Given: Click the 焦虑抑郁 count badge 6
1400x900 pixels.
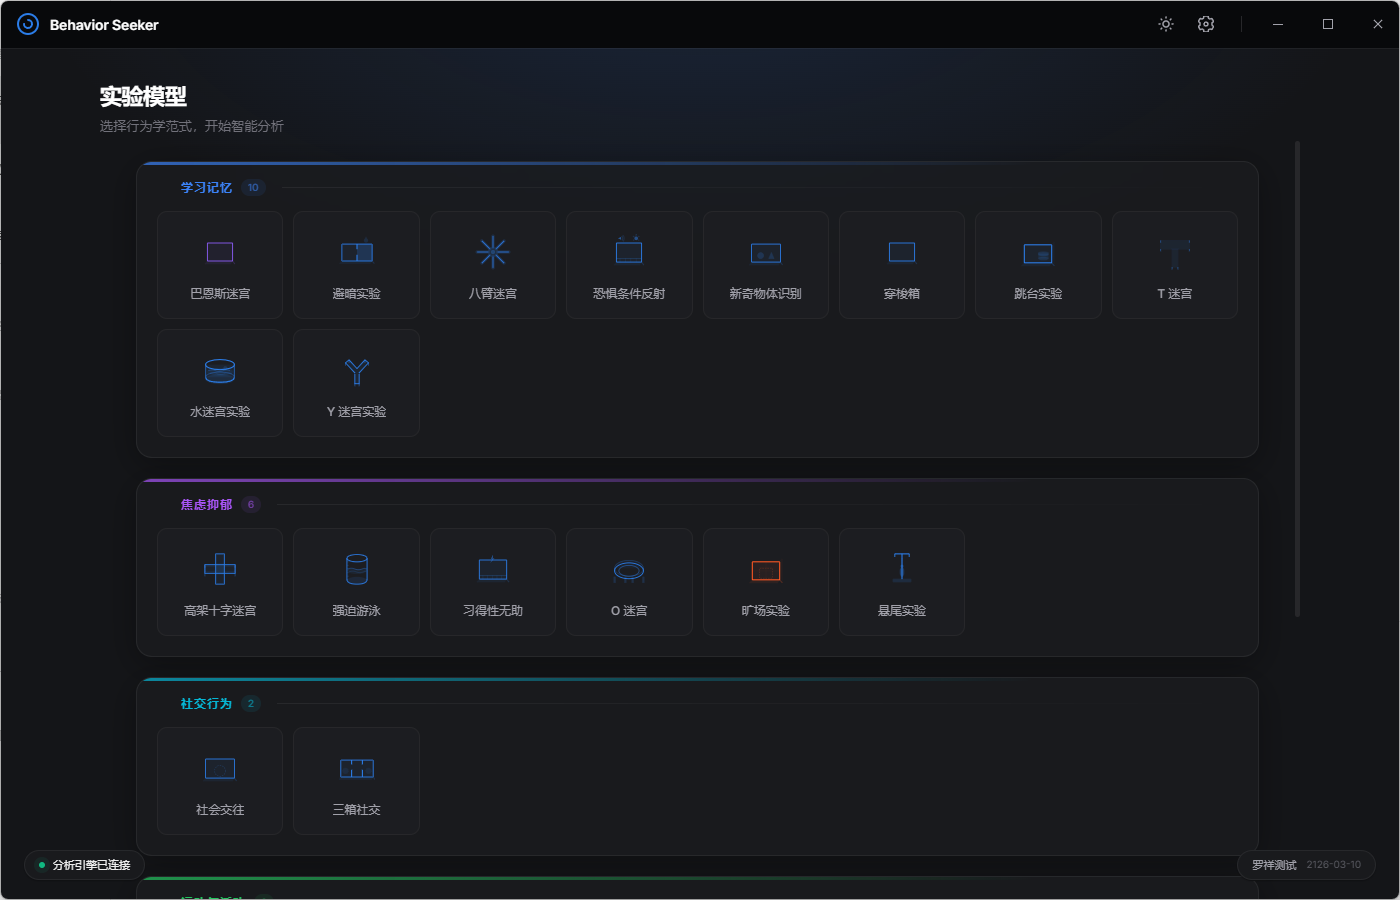Looking at the screenshot, I should coord(251,504).
